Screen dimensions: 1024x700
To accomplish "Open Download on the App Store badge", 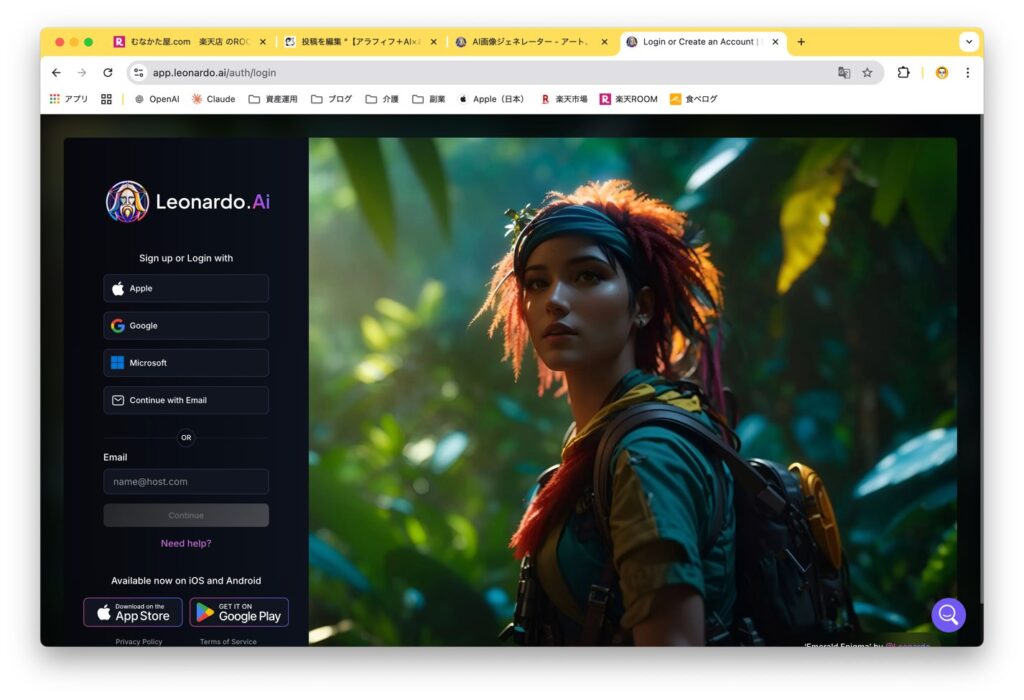I will (x=133, y=612).
